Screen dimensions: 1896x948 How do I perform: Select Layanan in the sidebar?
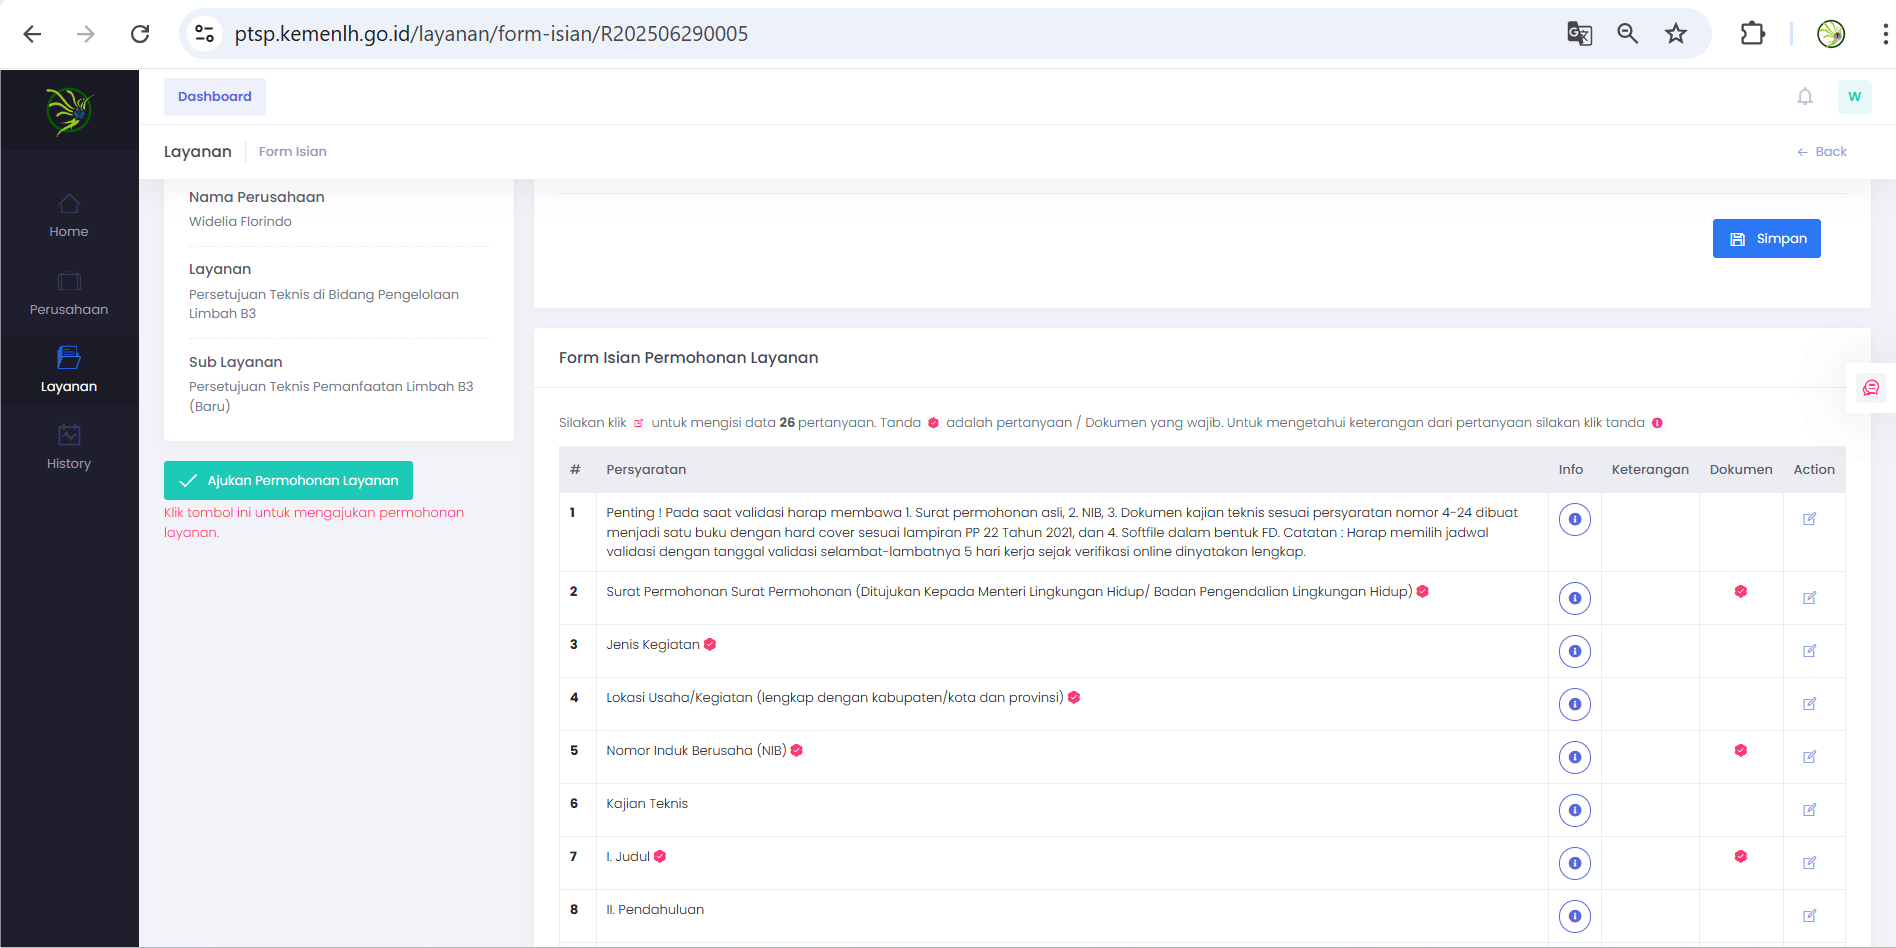(69, 370)
